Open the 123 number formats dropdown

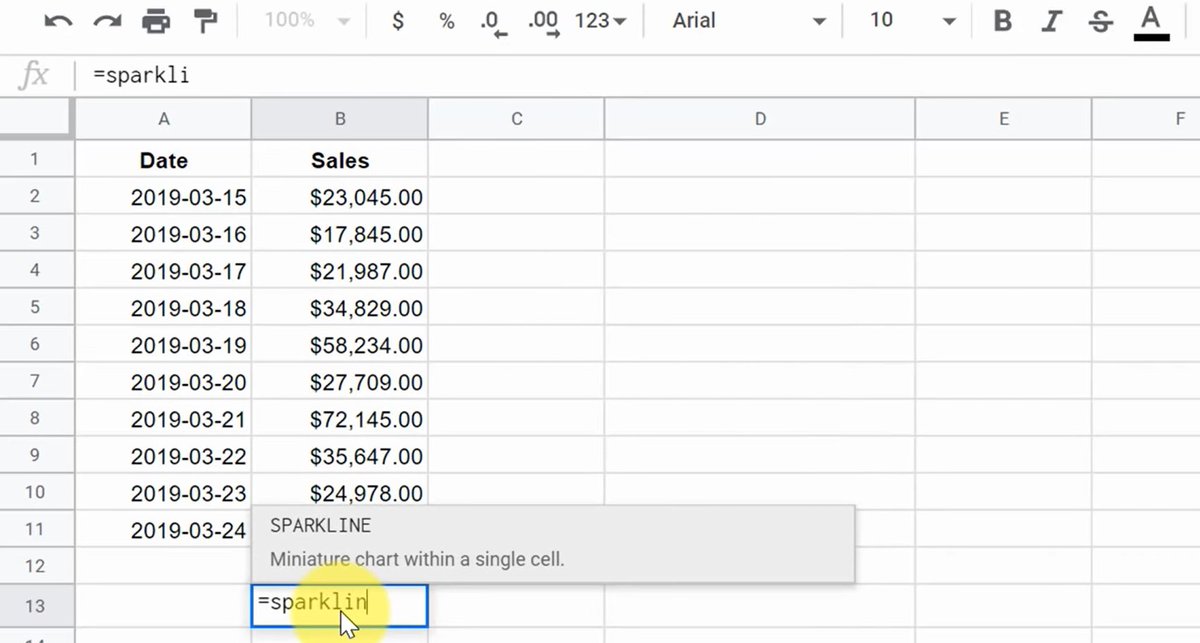click(x=601, y=21)
